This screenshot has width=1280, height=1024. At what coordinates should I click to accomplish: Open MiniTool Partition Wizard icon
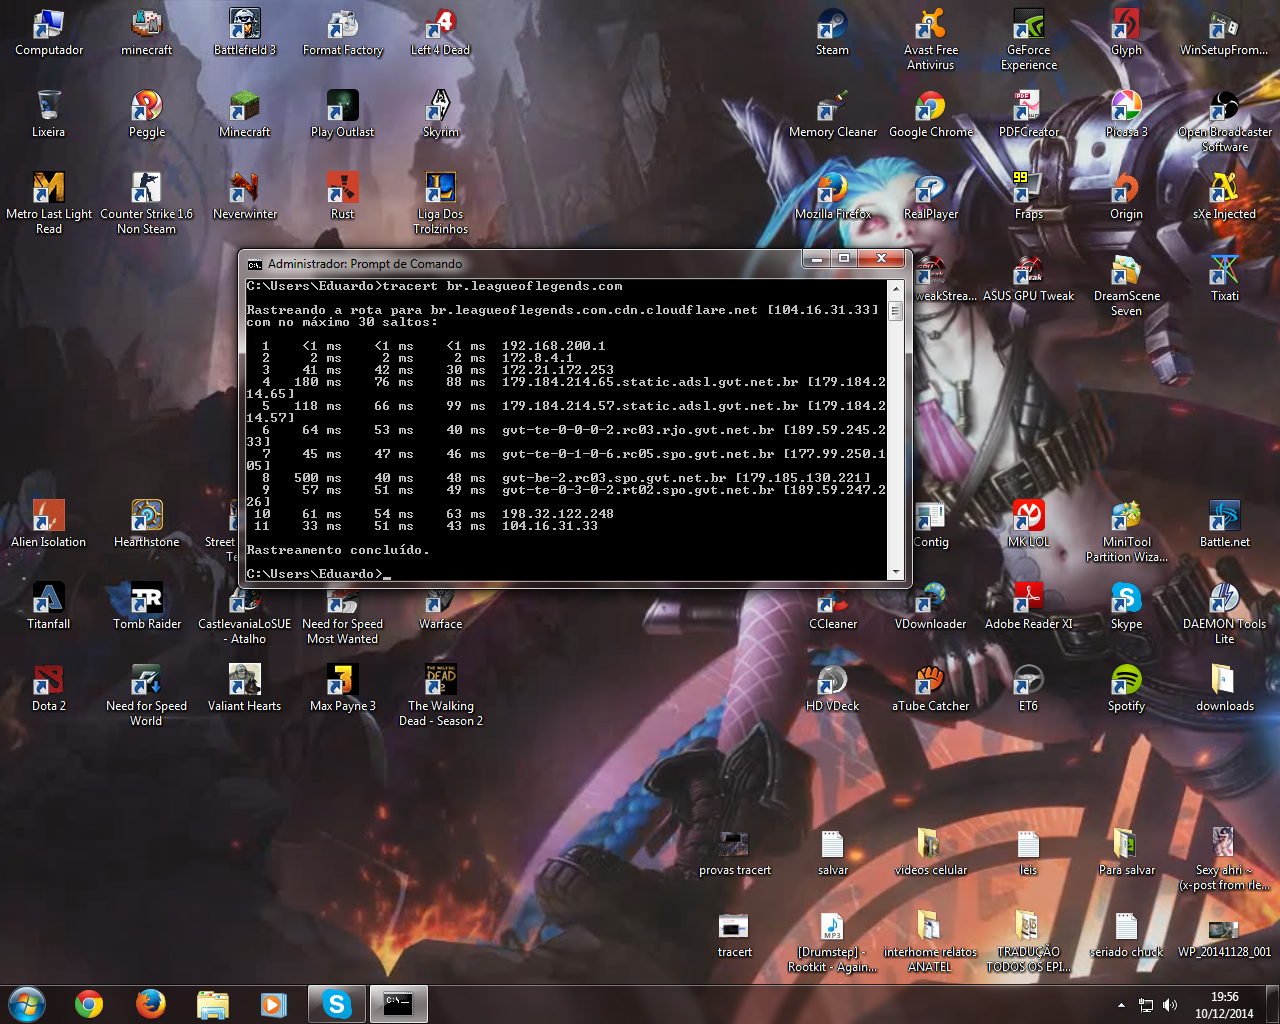(1127, 532)
